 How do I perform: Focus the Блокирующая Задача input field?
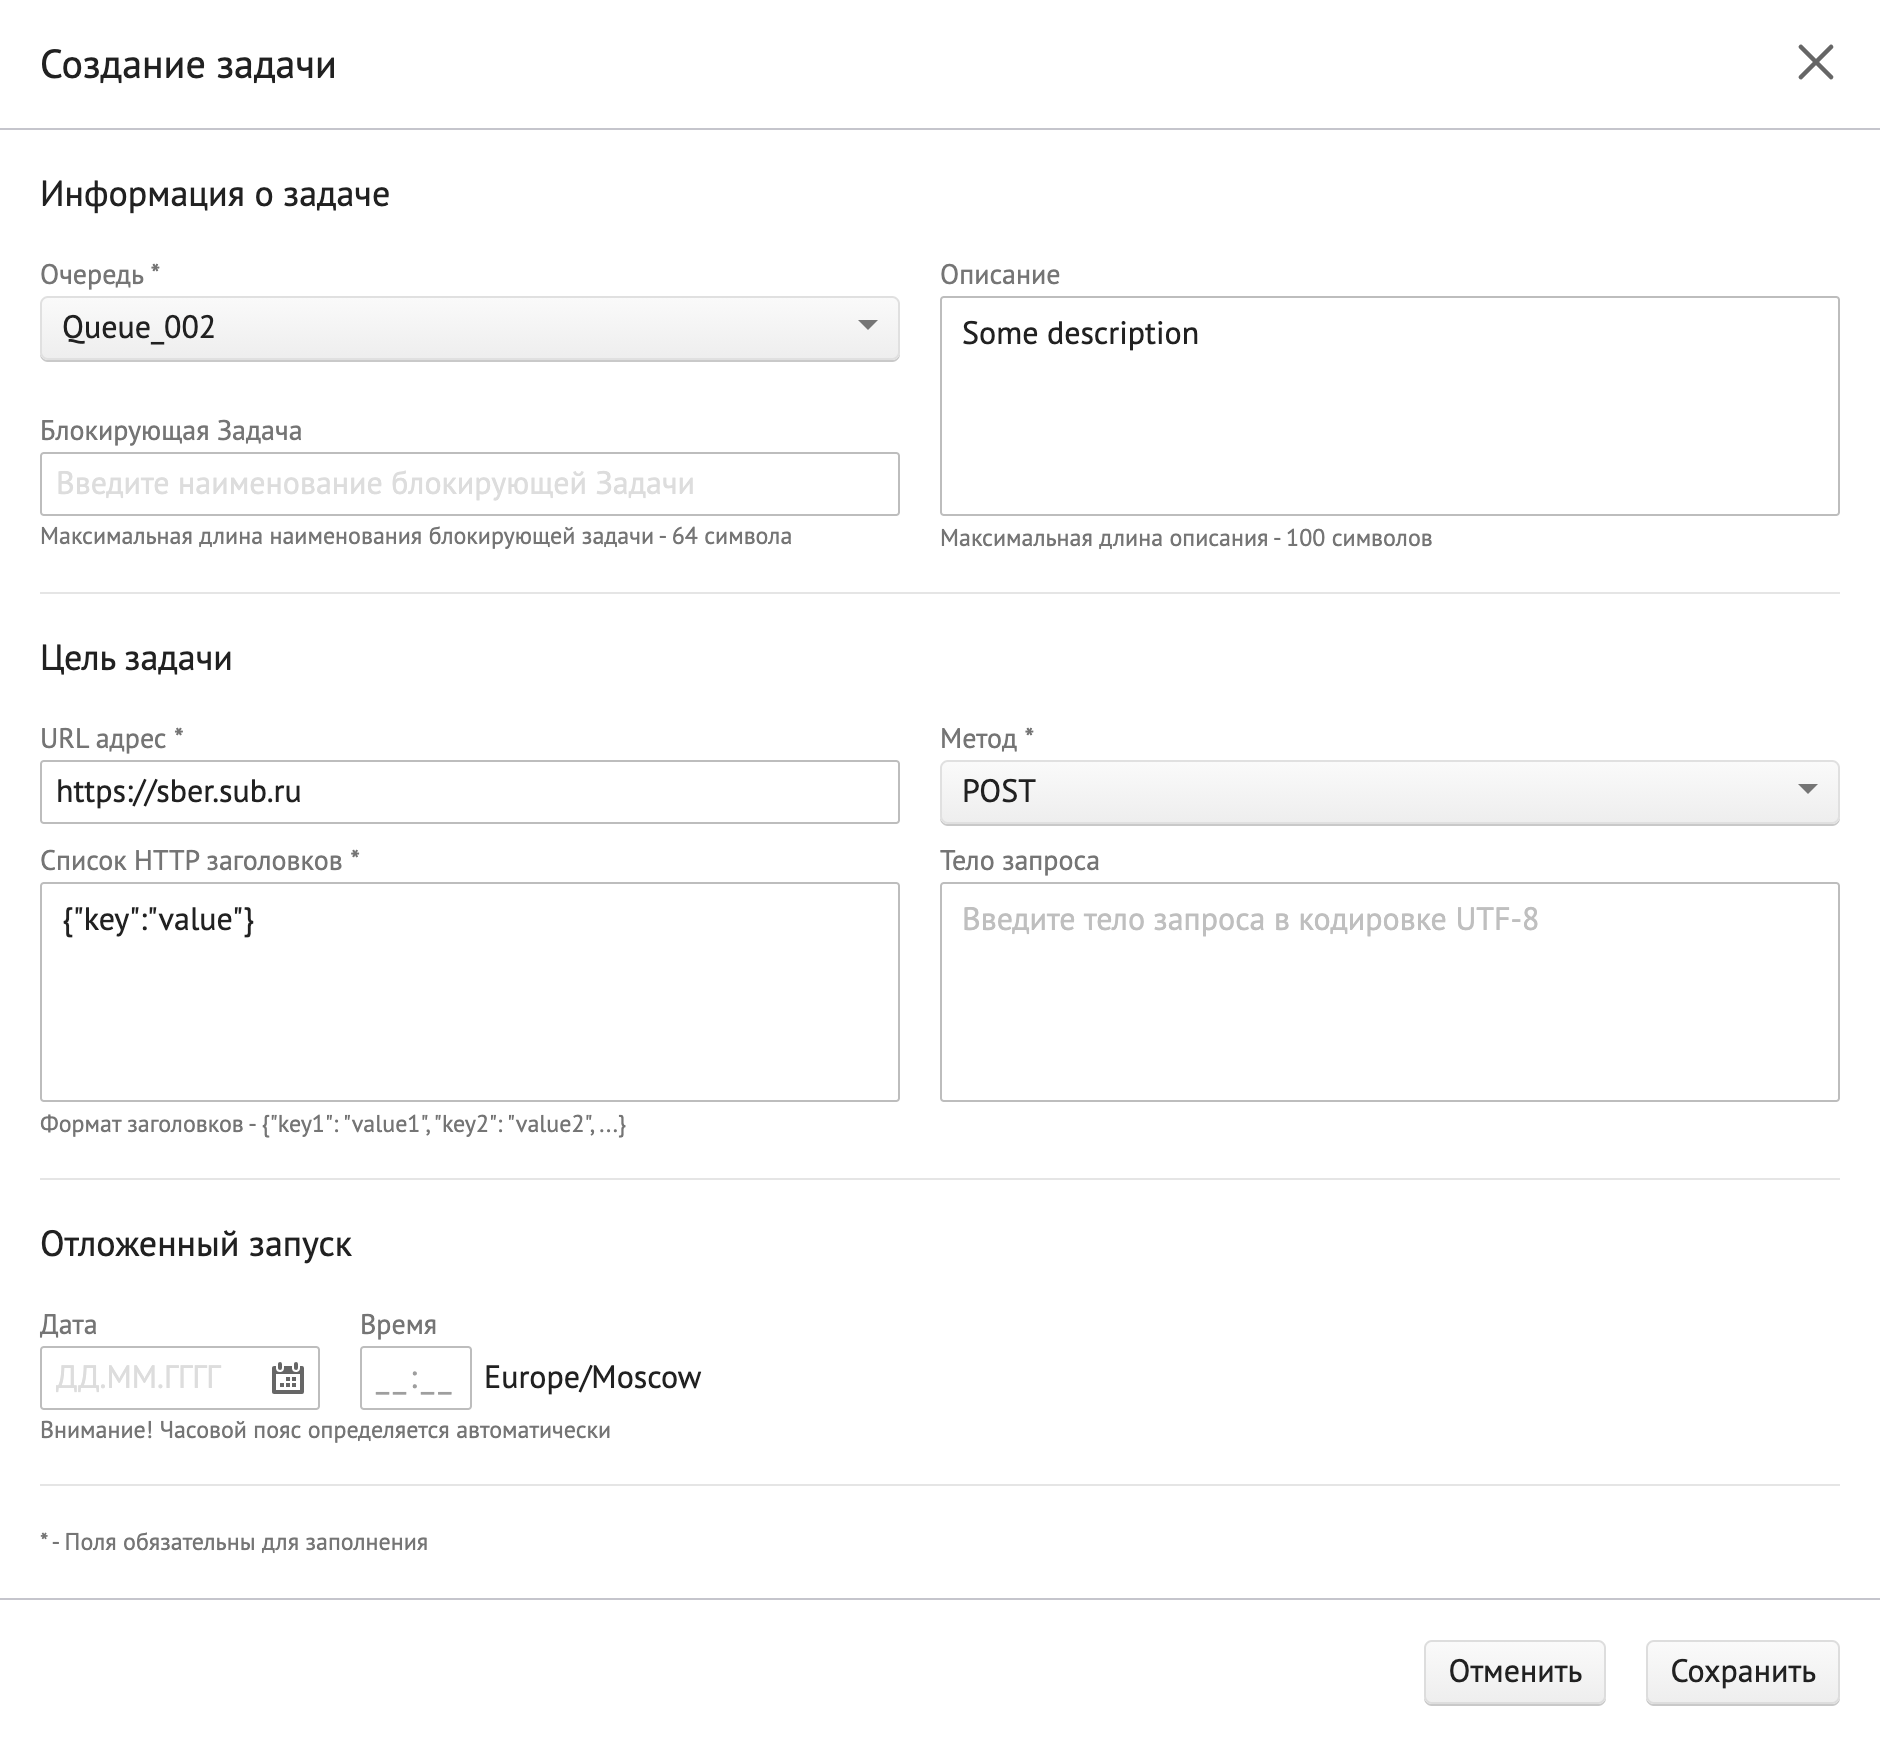pos(469,484)
